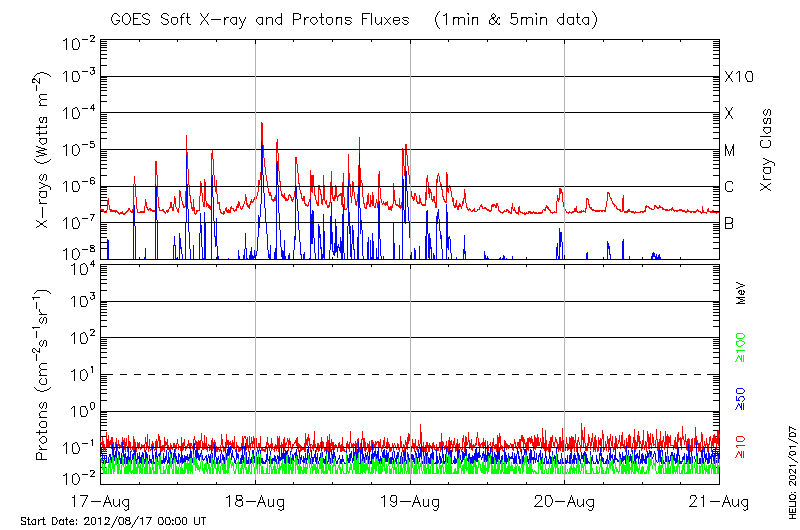Viewport: 800px width, 530px height.
Task: Click the blue ≥50 MeV legend label
Action: pyautogui.click(x=742, y=397)
